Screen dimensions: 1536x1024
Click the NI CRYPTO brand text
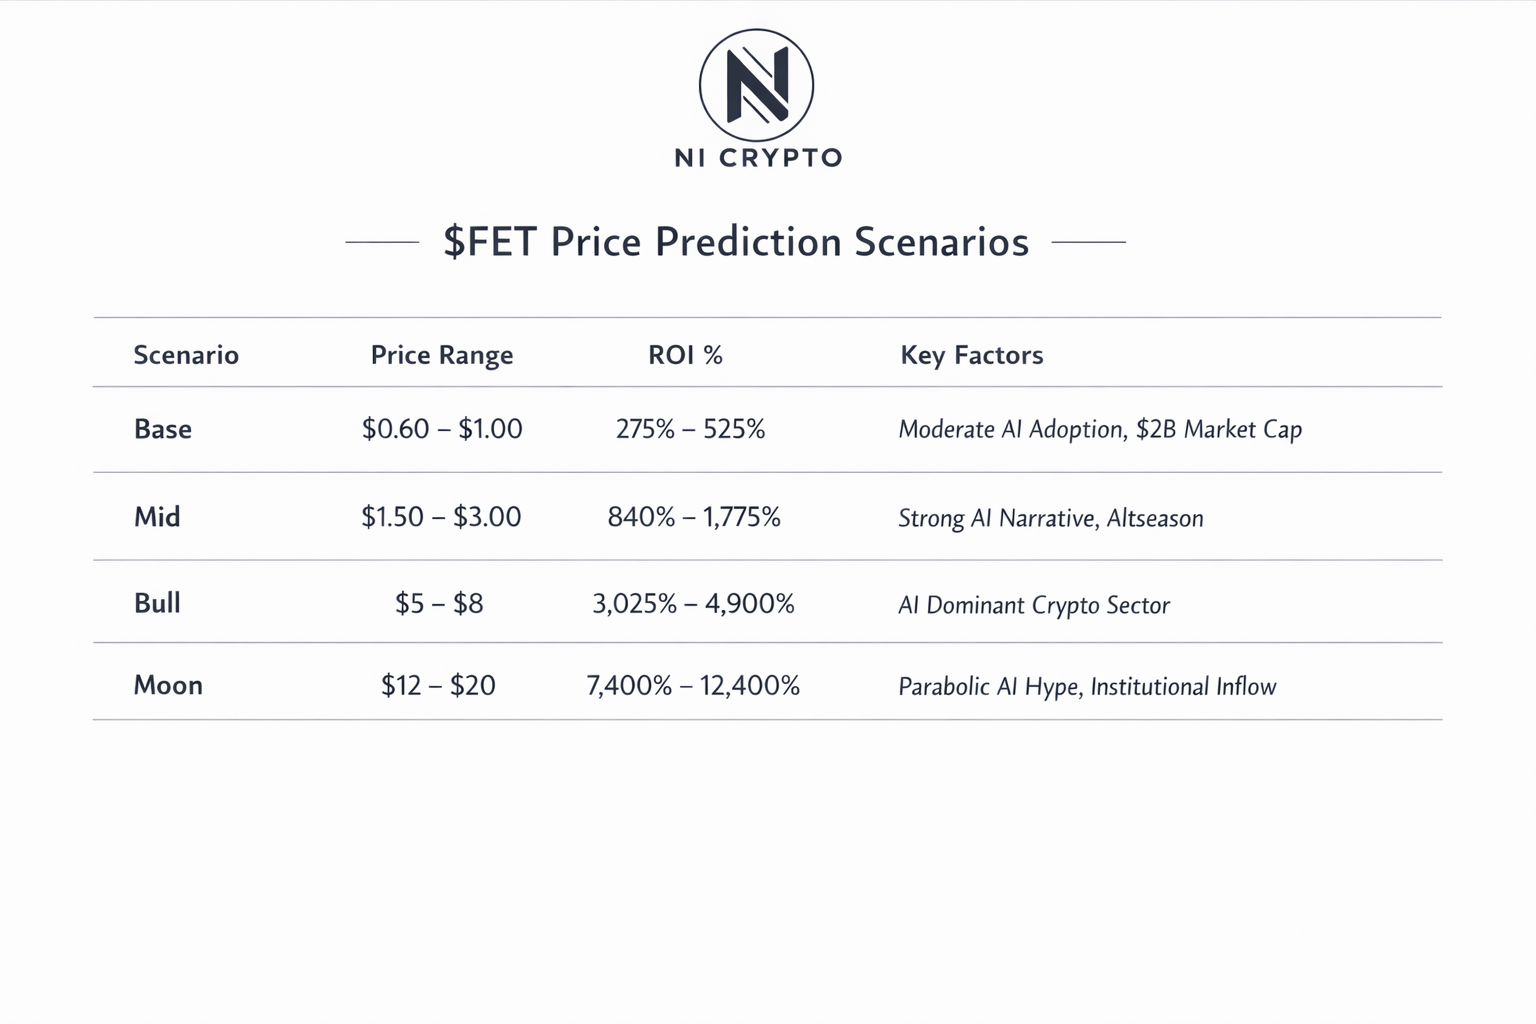click(758, 158)
